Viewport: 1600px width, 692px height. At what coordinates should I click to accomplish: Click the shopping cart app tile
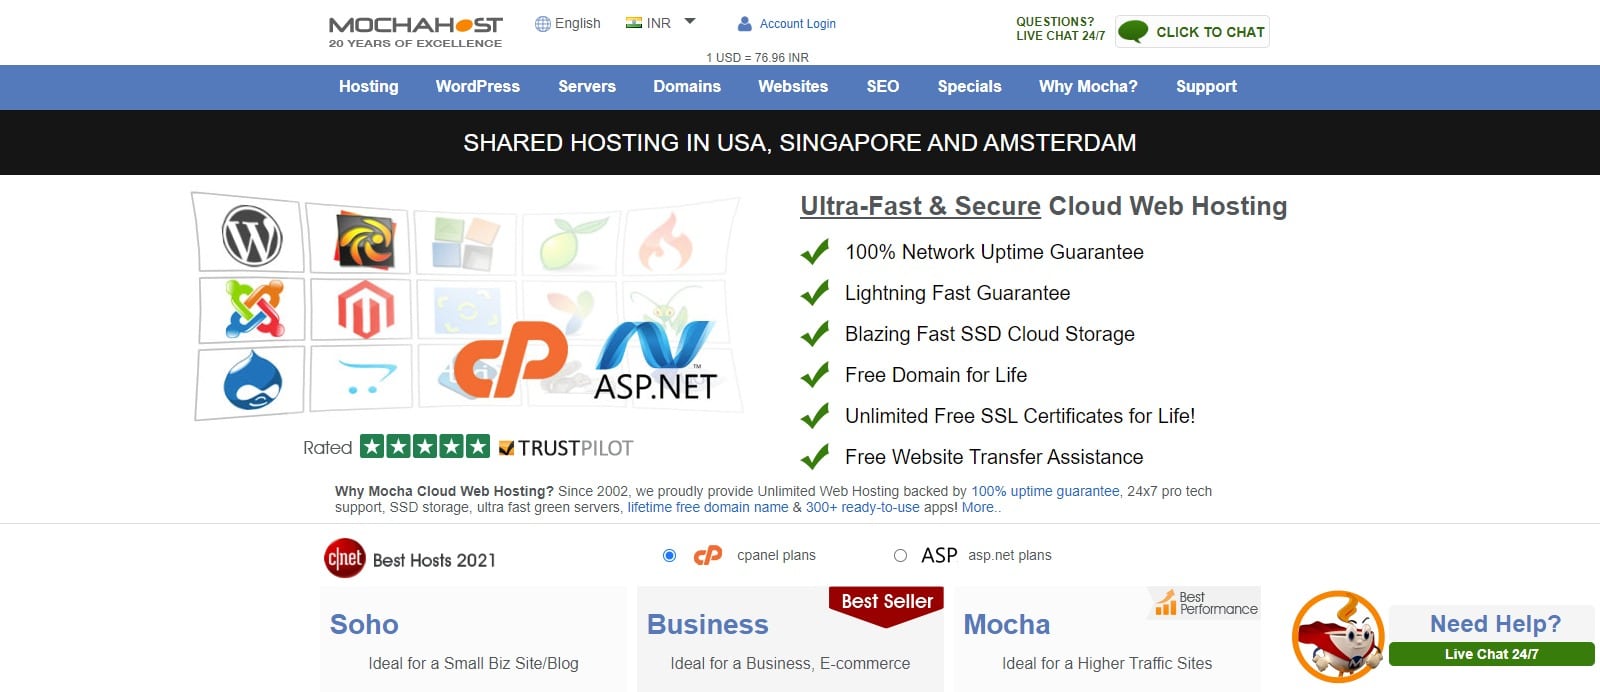361,378
